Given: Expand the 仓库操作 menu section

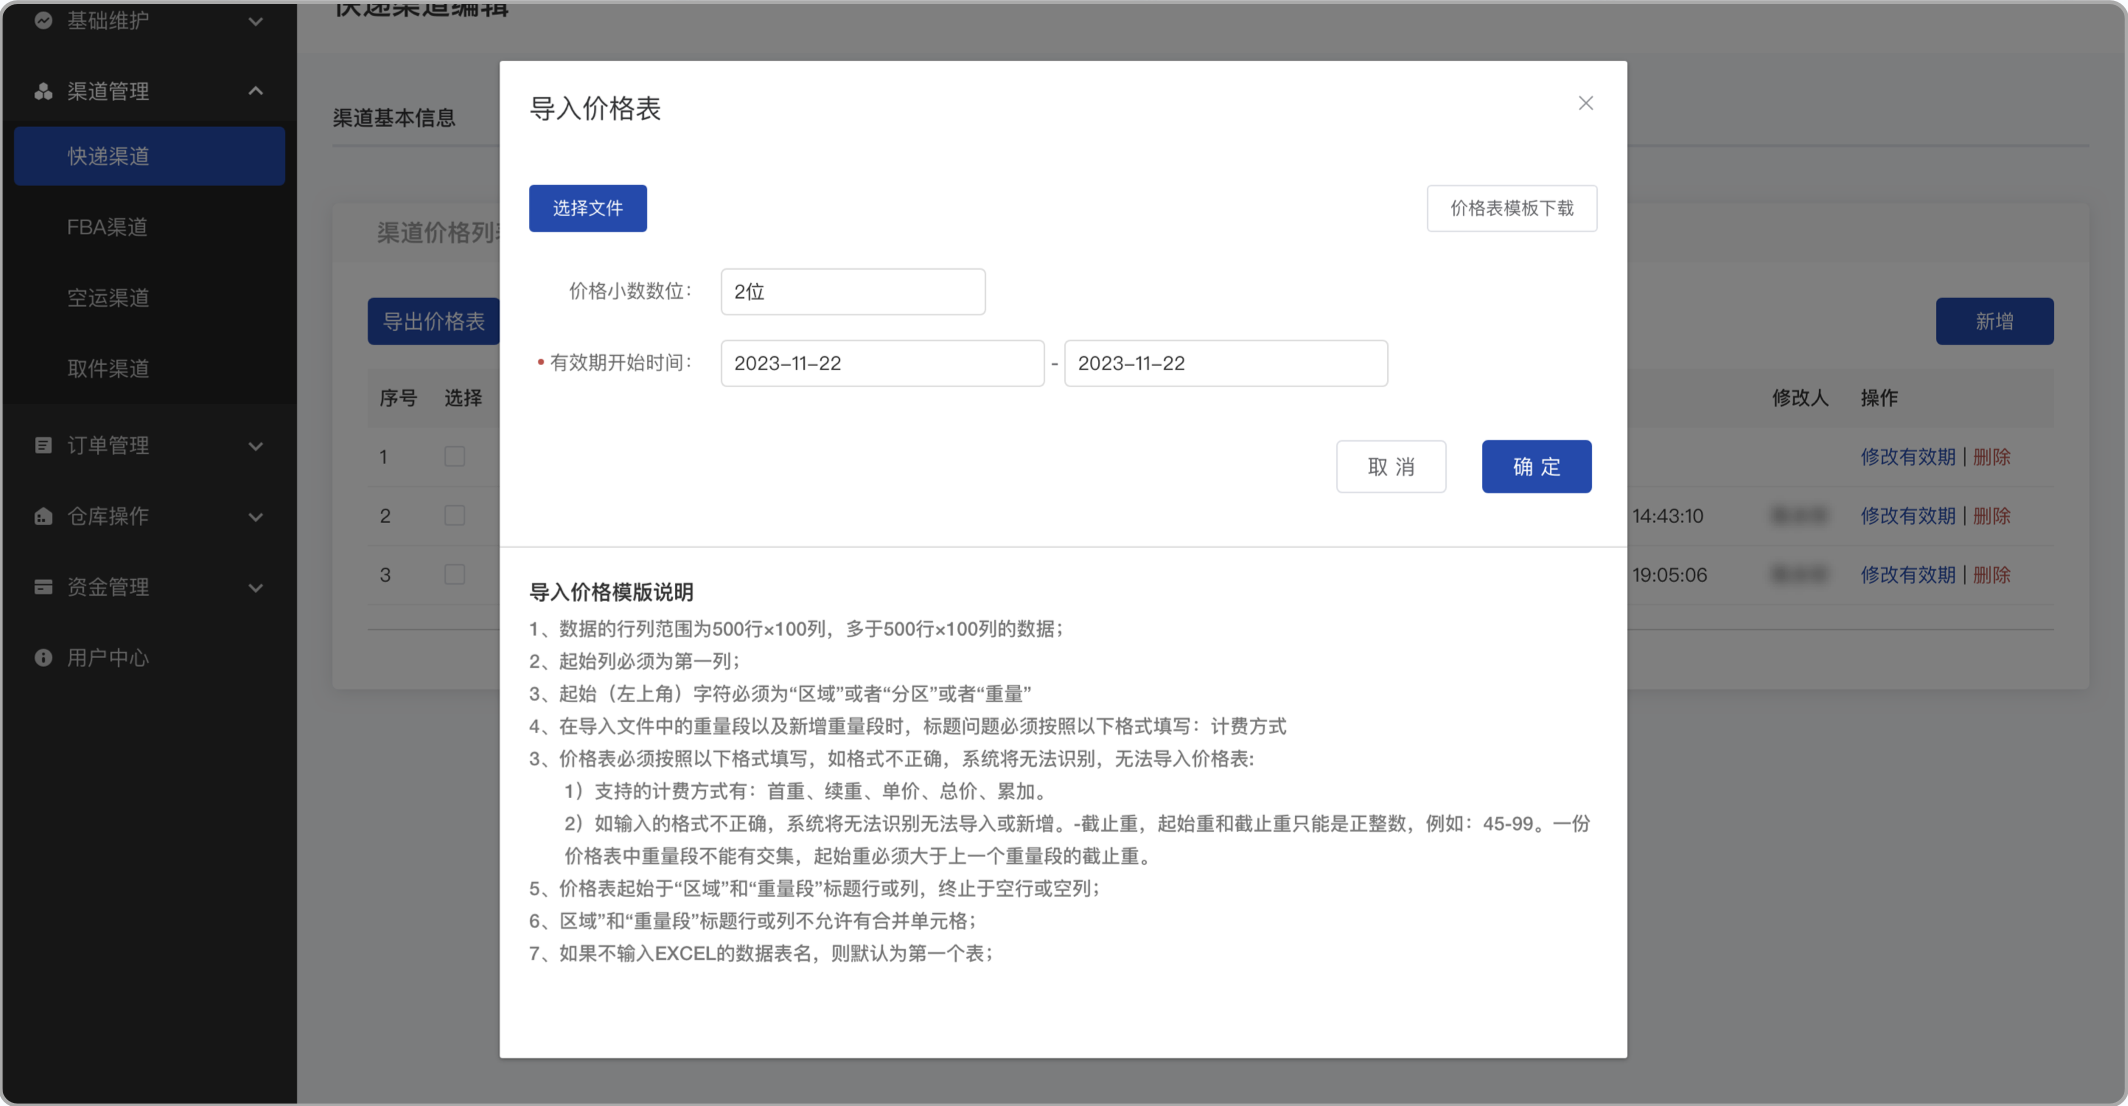Looking at the screenshot, I should pyautogui.click(x=256, y=516).
